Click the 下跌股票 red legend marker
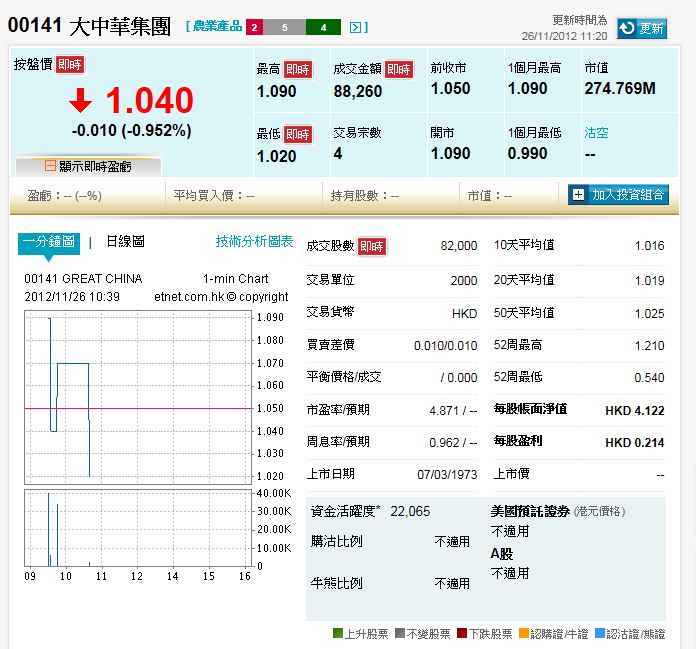 pos(462,633)
